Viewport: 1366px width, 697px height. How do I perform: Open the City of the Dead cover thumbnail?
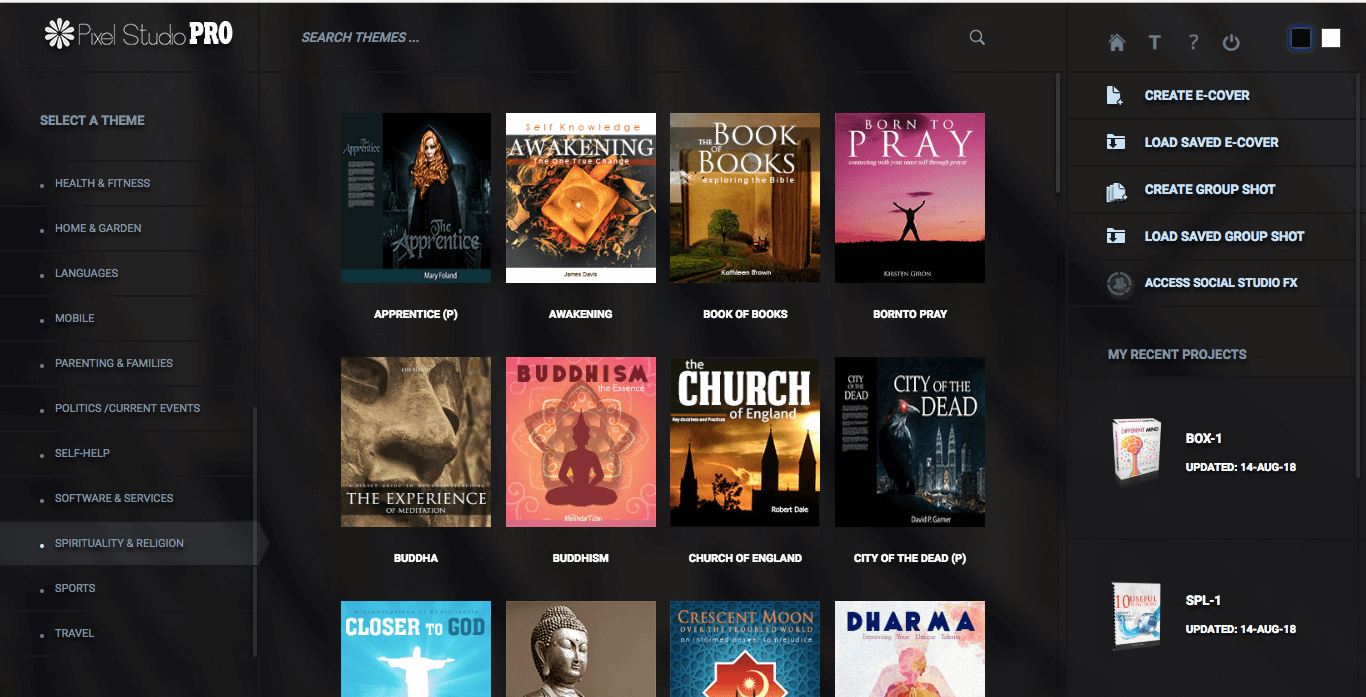(x=910, y=442)
